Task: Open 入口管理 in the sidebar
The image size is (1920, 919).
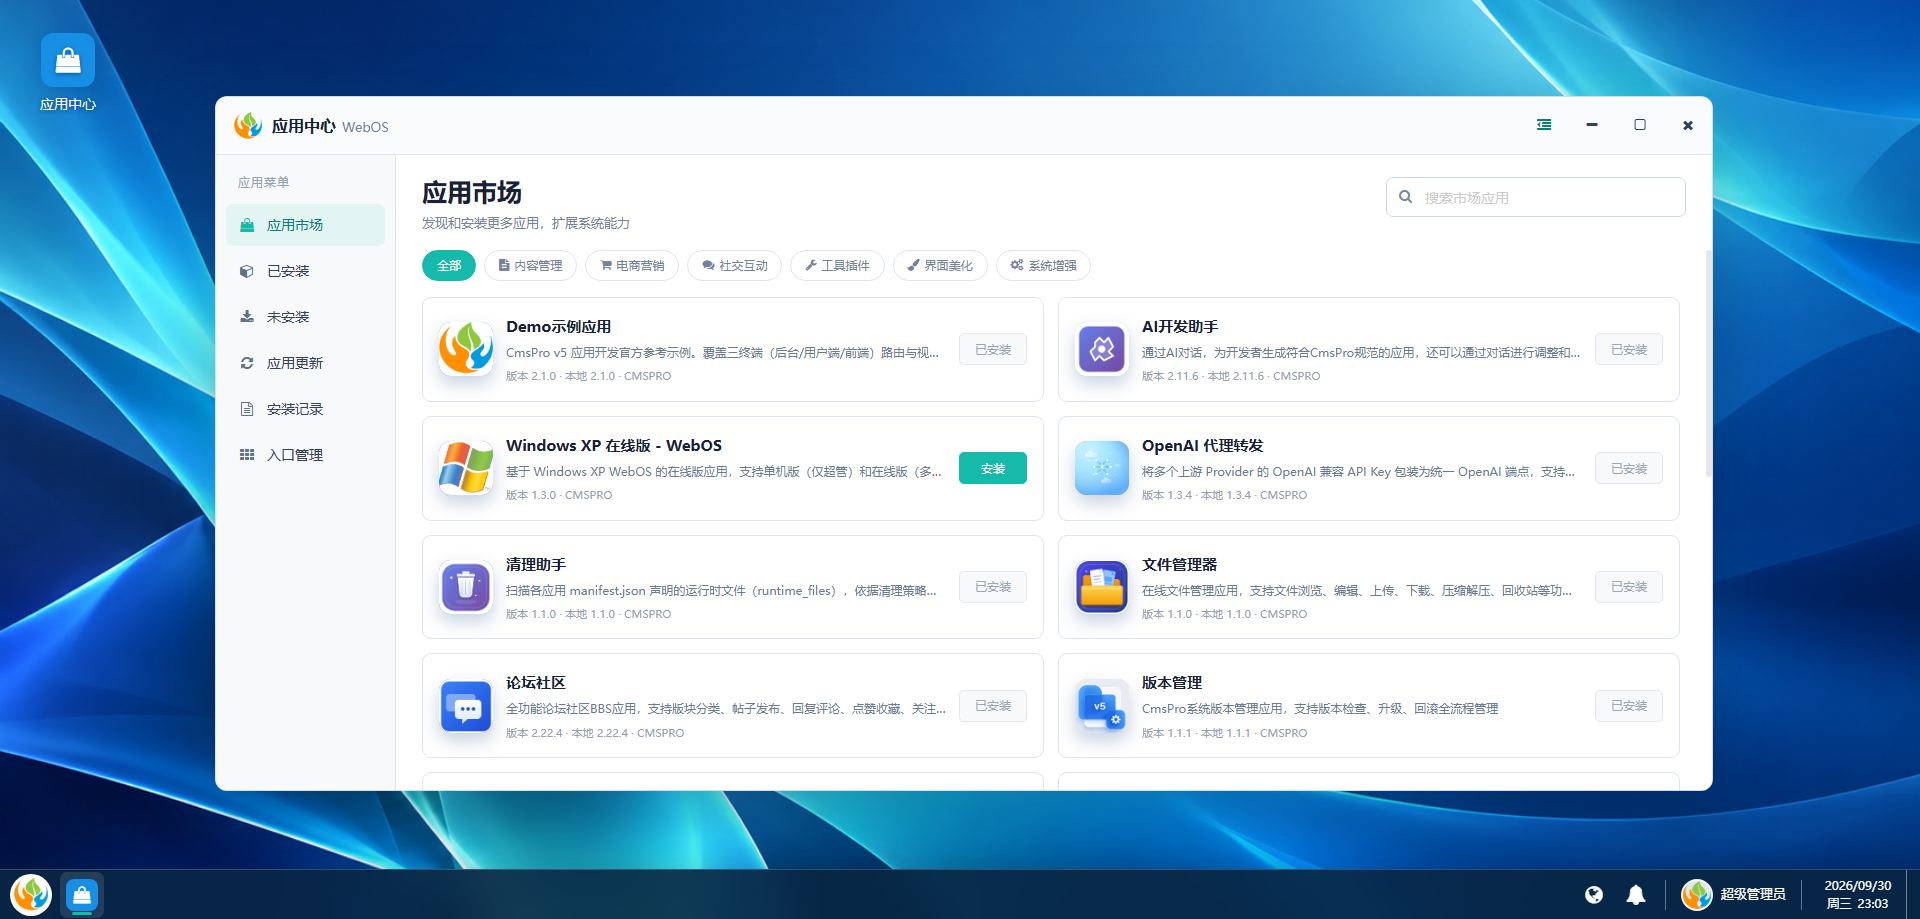Action: 305,455
